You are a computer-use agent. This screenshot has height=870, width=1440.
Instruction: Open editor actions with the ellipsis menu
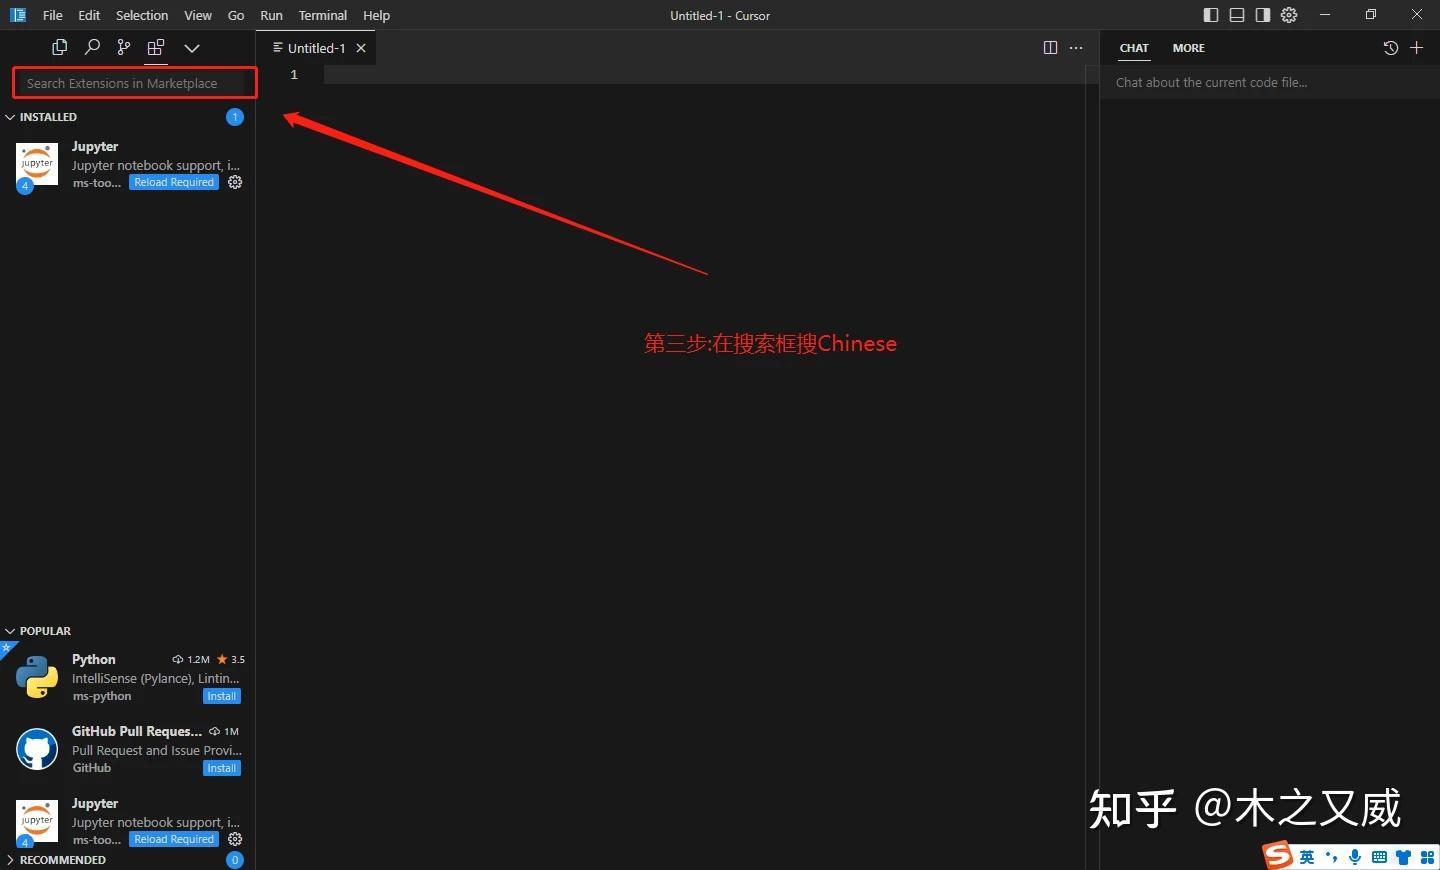[1077, 47]
